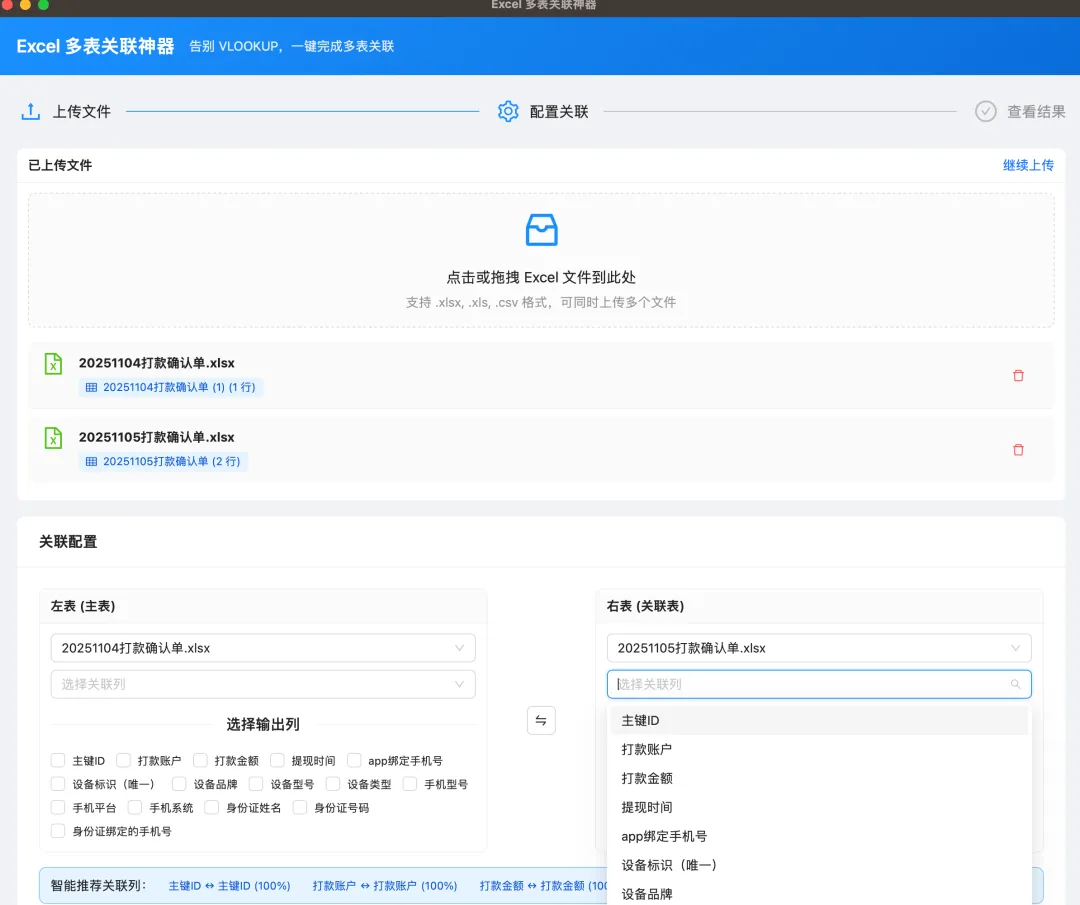Check the 设备标识（唯一）output column checkbox
Image resolution: width=1080 pixels, height=905 pixels.
tap(58, 784)
